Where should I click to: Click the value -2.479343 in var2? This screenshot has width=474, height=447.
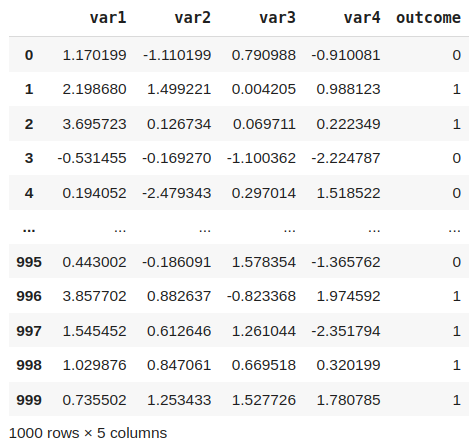(177, 193)
